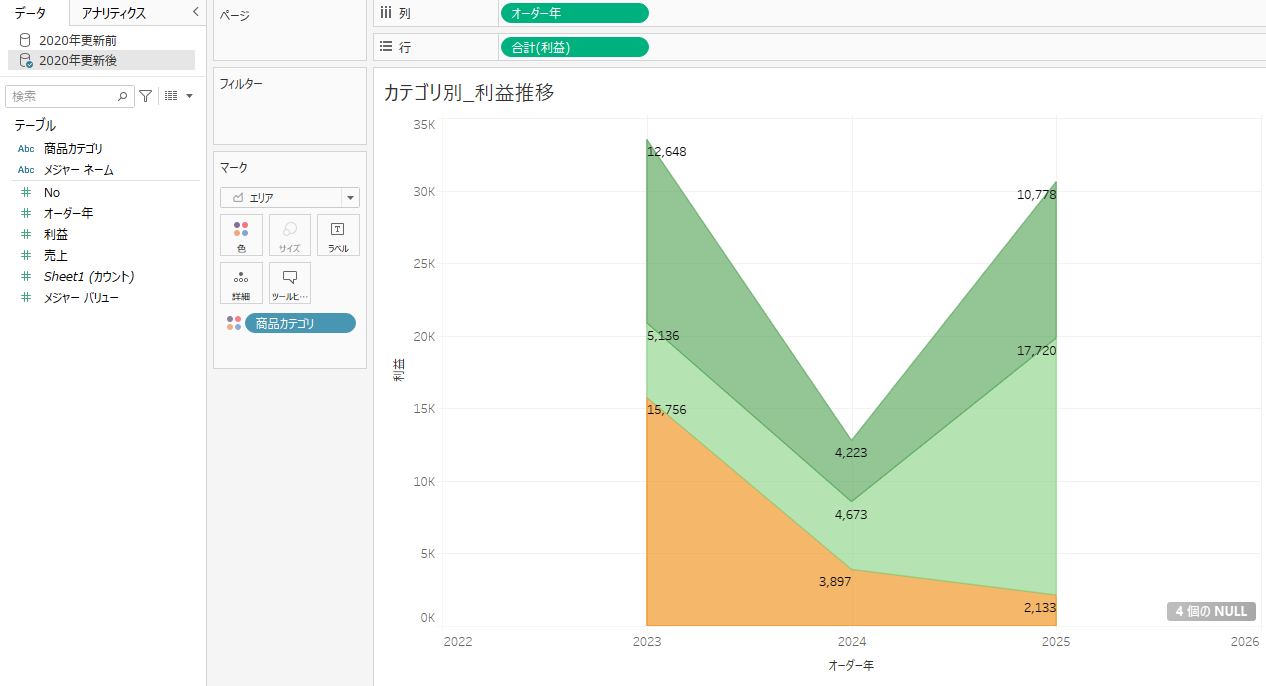Click the search magnifier icon in data pane
Image resolution: width=1266 pixels, height=686 pixels.
123,96
